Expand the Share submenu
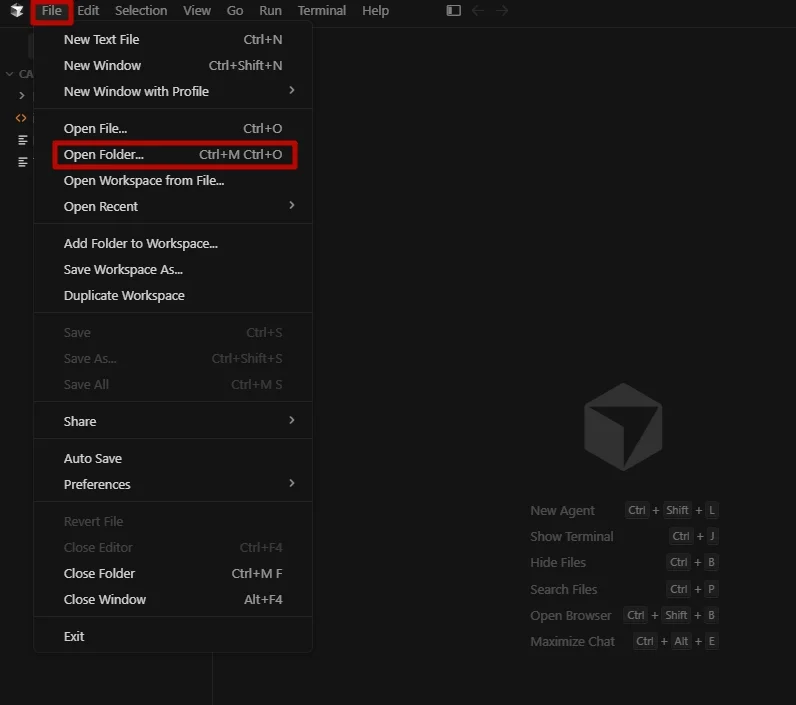Screen dimensions: 796x705 pos(173,421)
